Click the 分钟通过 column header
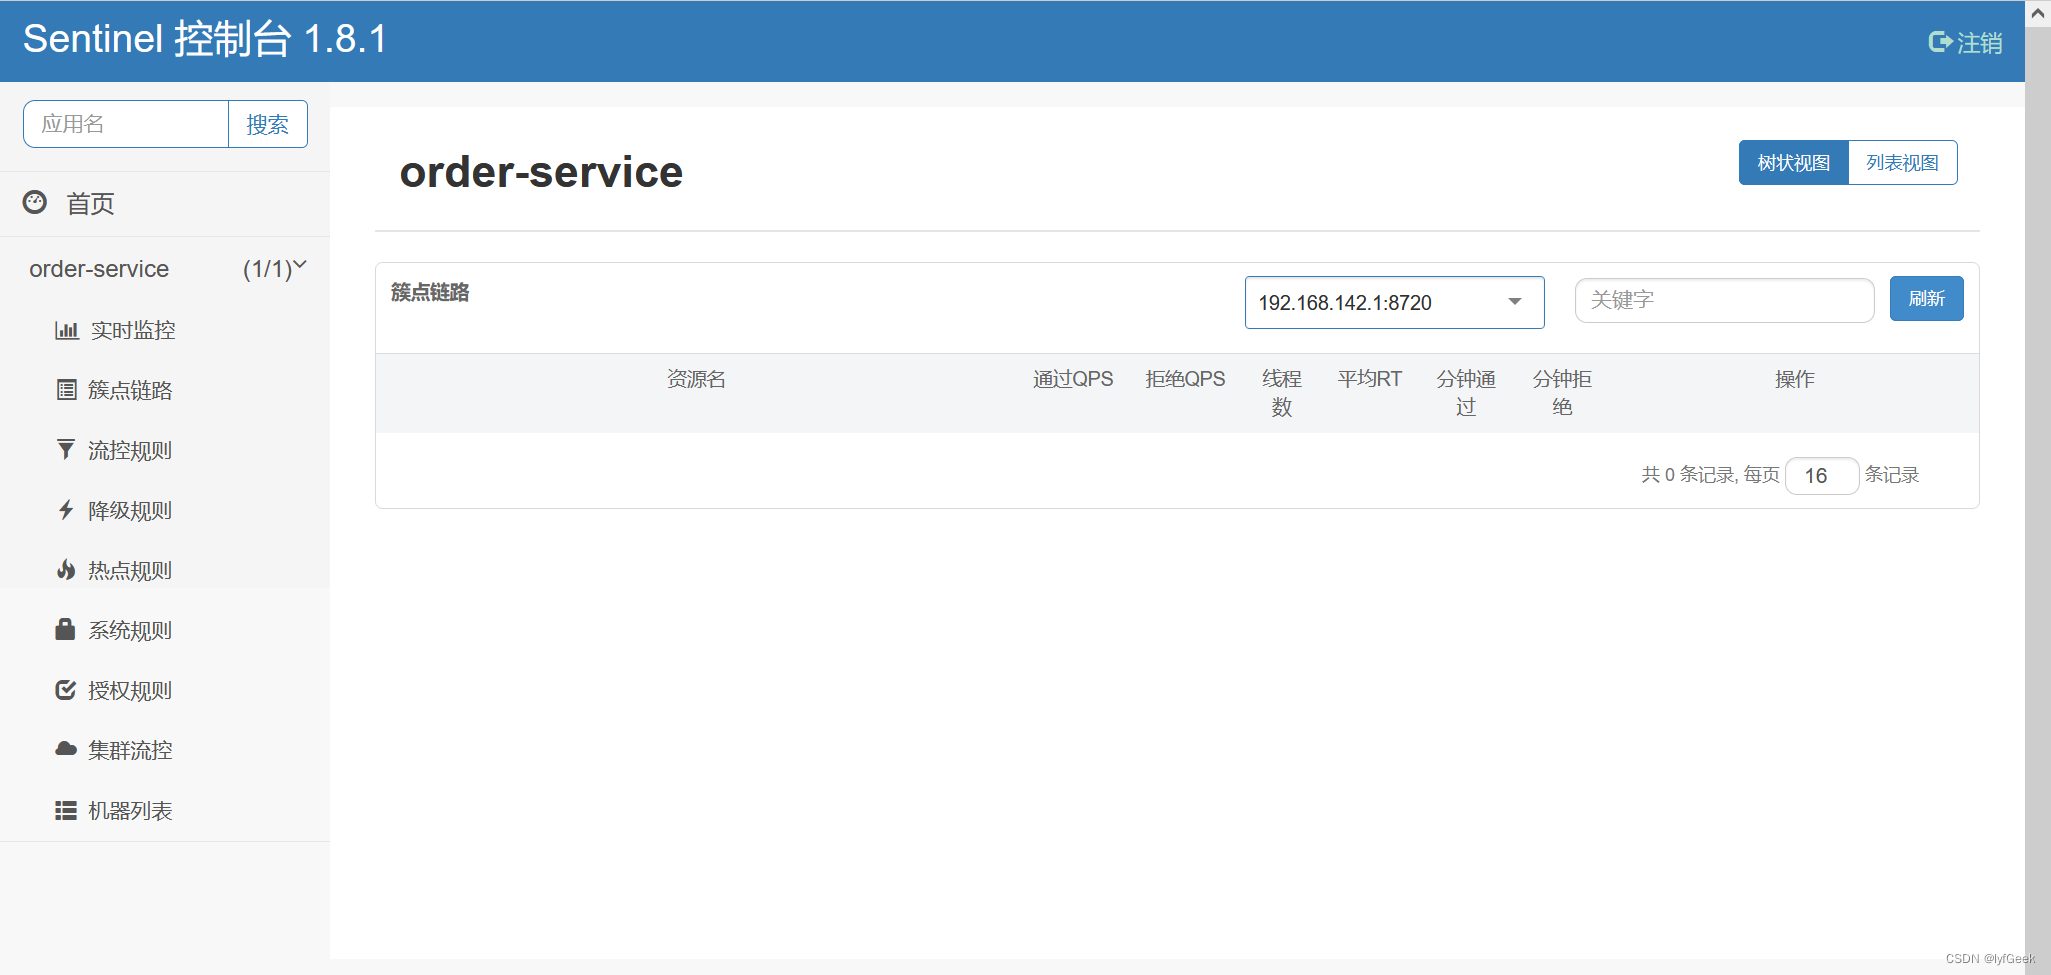The width and height of the screenshot is (2051, 975). [x=1466, y=393]
